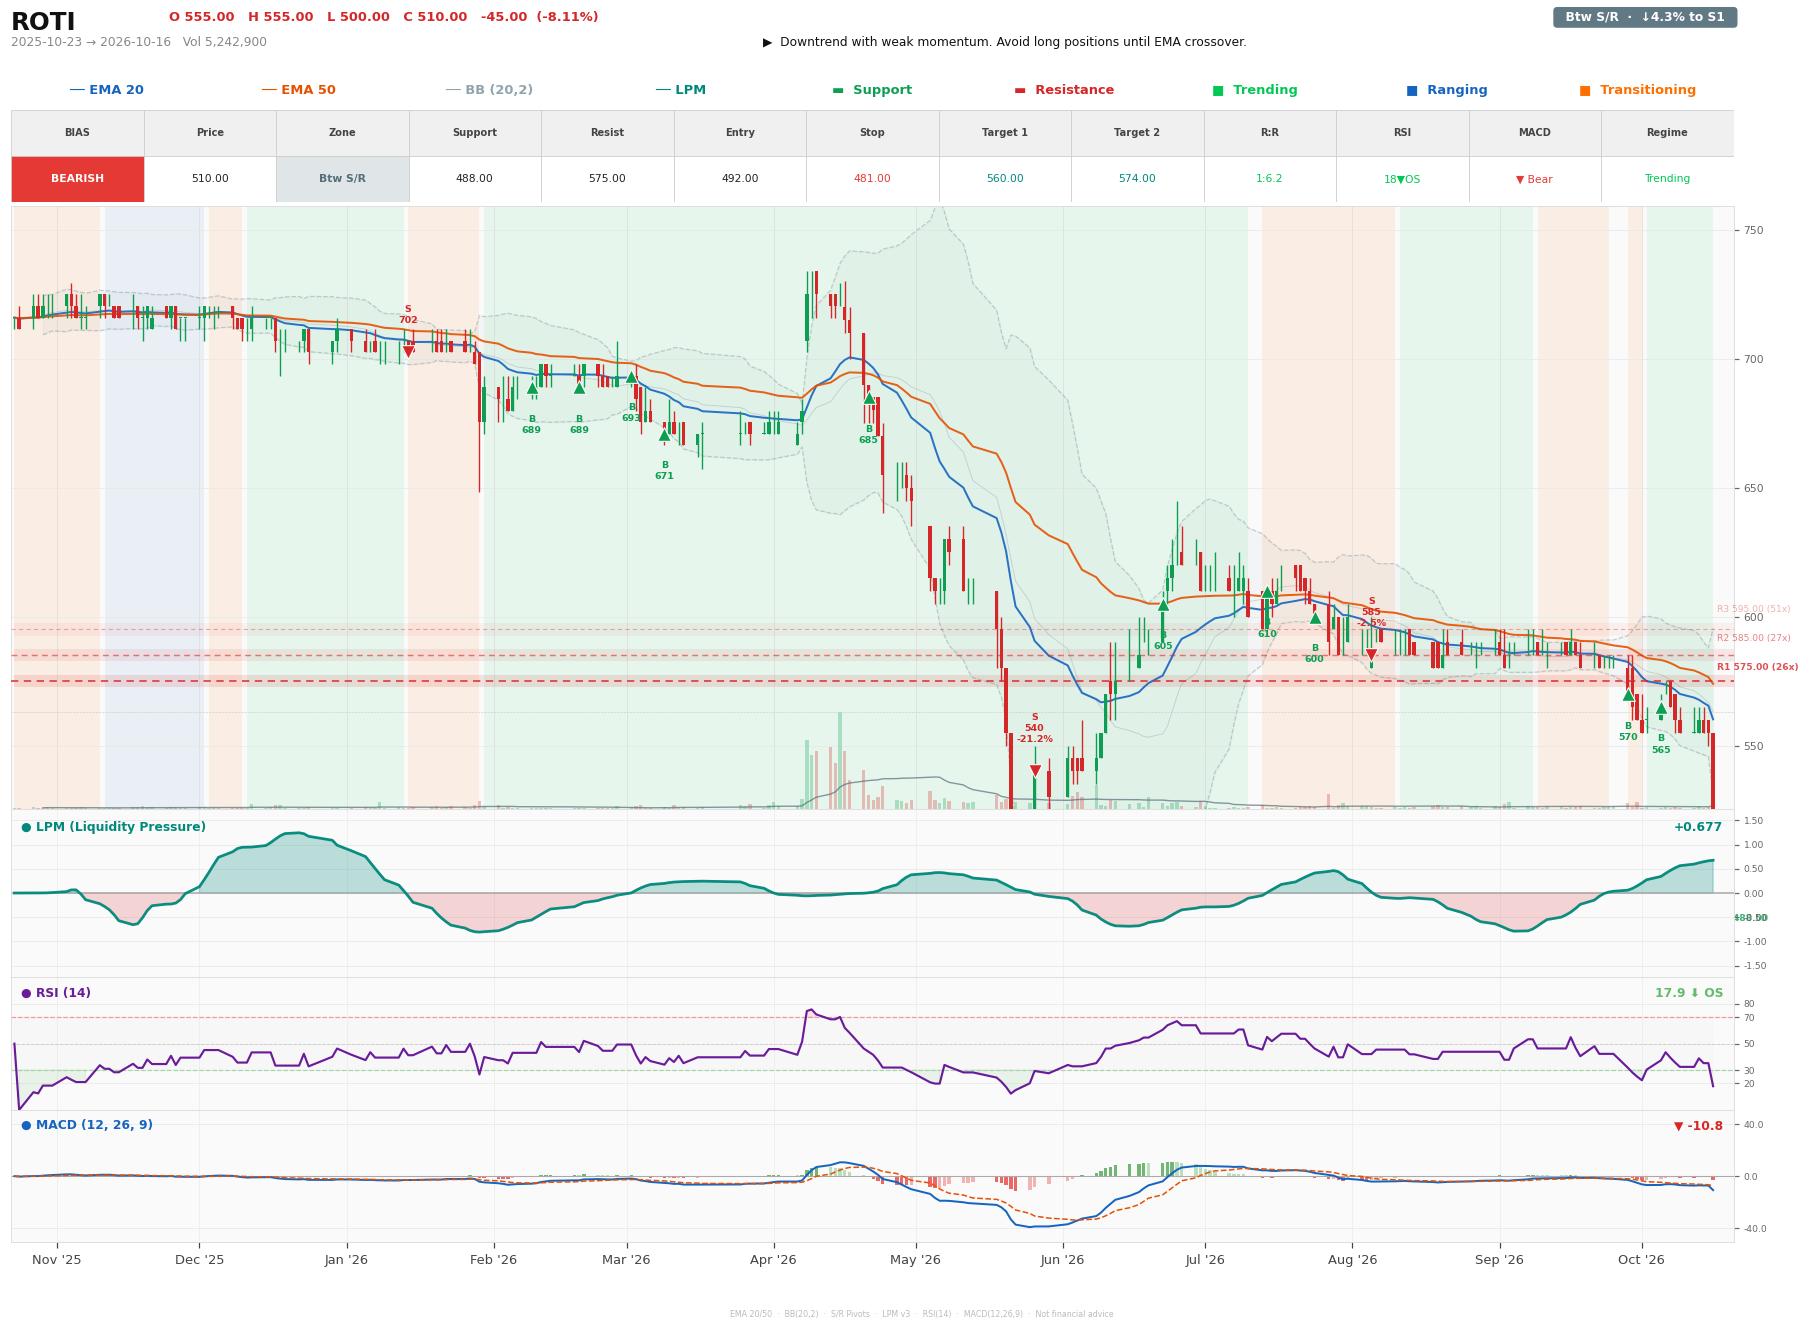Click the Transitioning regime legend item

click(x=1638, y=90)
